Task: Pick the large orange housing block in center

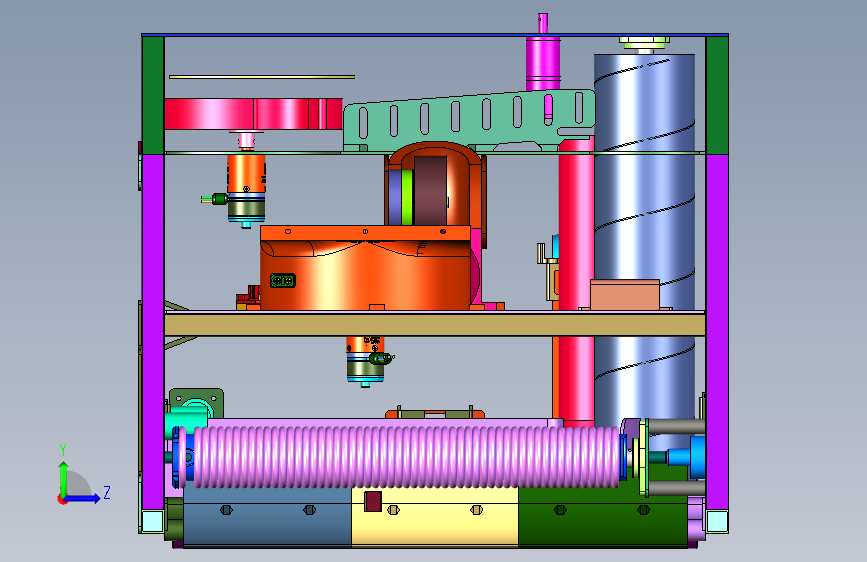Action: click(365, 268)
